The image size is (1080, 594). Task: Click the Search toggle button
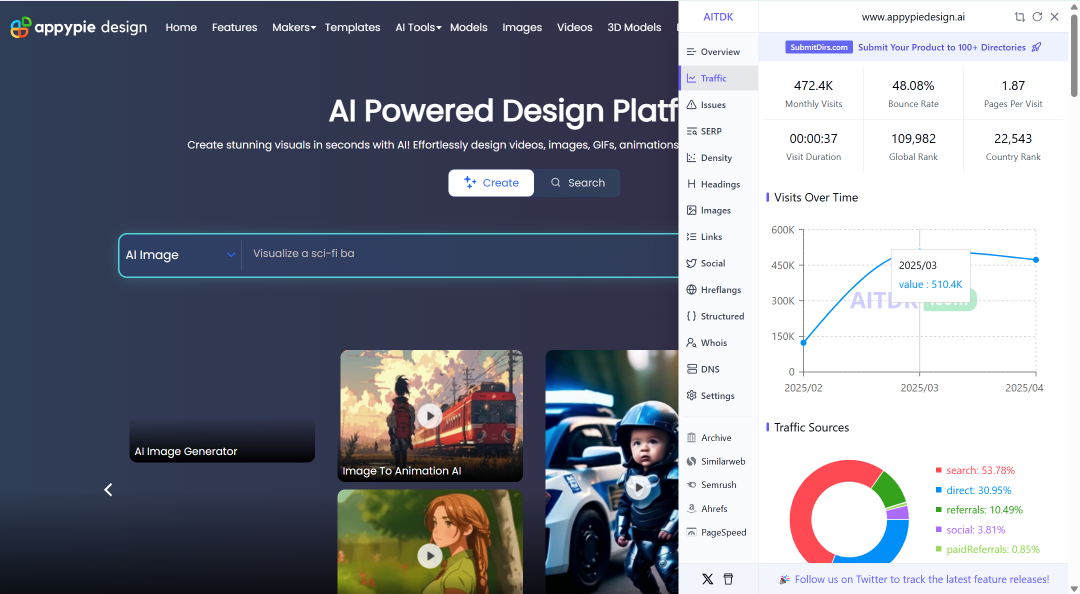click(578, 183)
